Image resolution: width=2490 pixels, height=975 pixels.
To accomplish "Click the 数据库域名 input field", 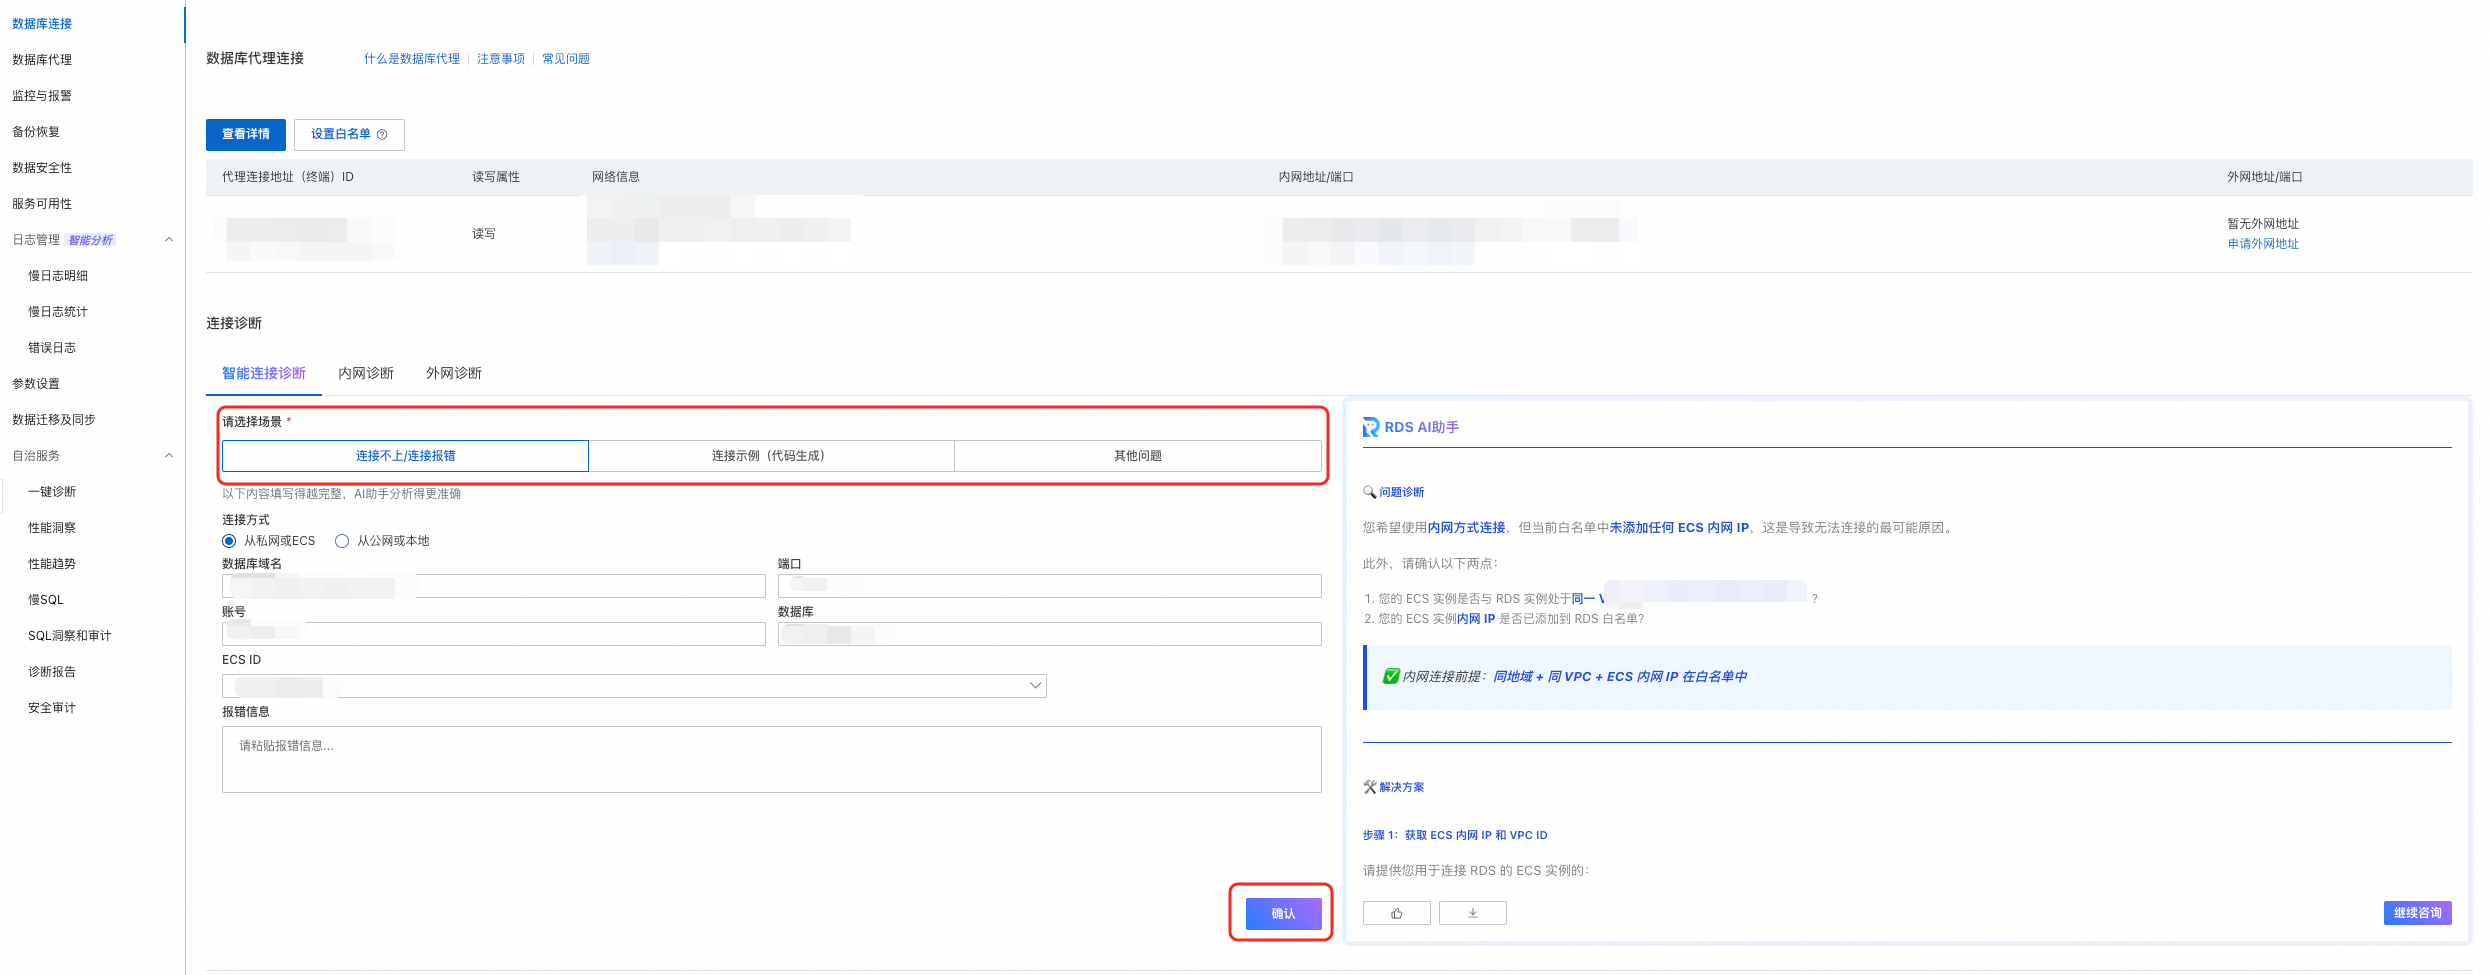I will click(x=494, y=586).
